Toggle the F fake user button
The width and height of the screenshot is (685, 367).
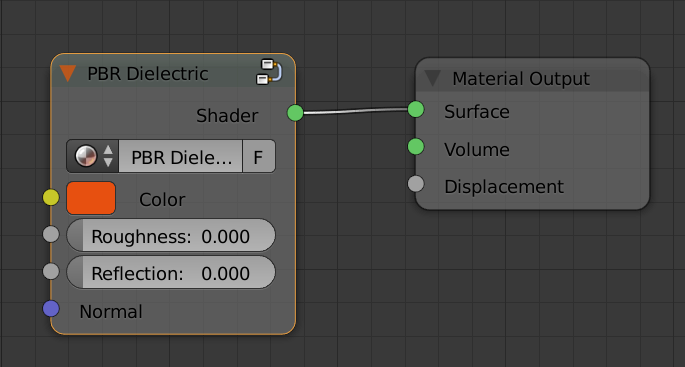point(259,156)
